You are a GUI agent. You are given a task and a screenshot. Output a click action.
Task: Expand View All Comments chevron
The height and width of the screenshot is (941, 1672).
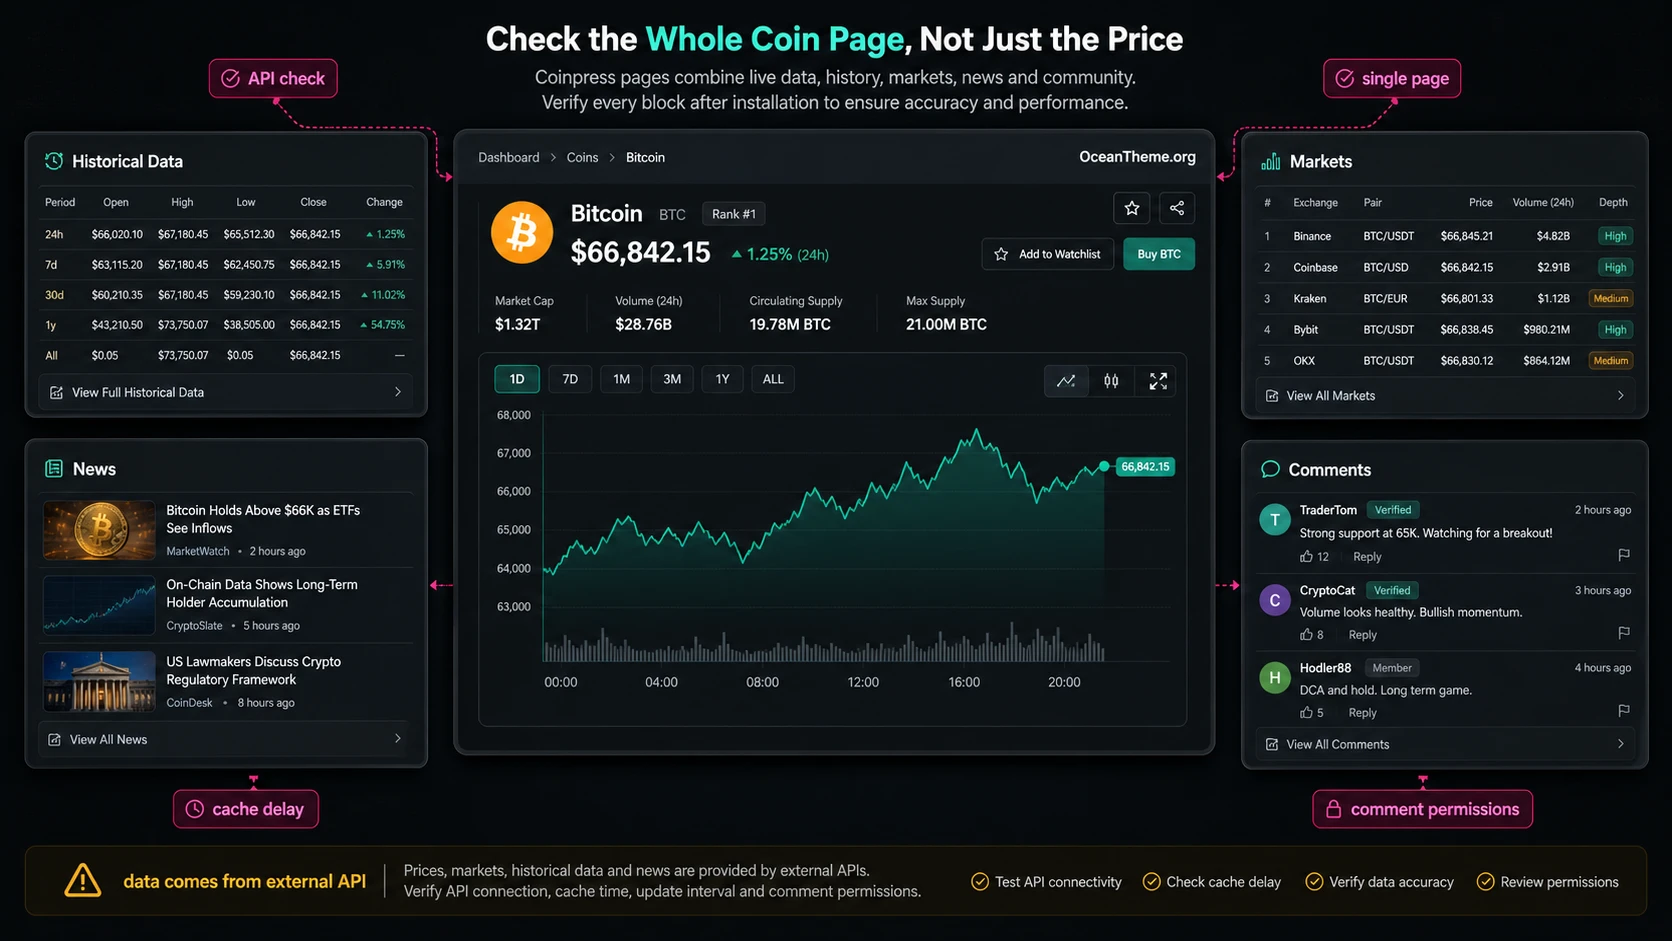[x=1621, y=744]
